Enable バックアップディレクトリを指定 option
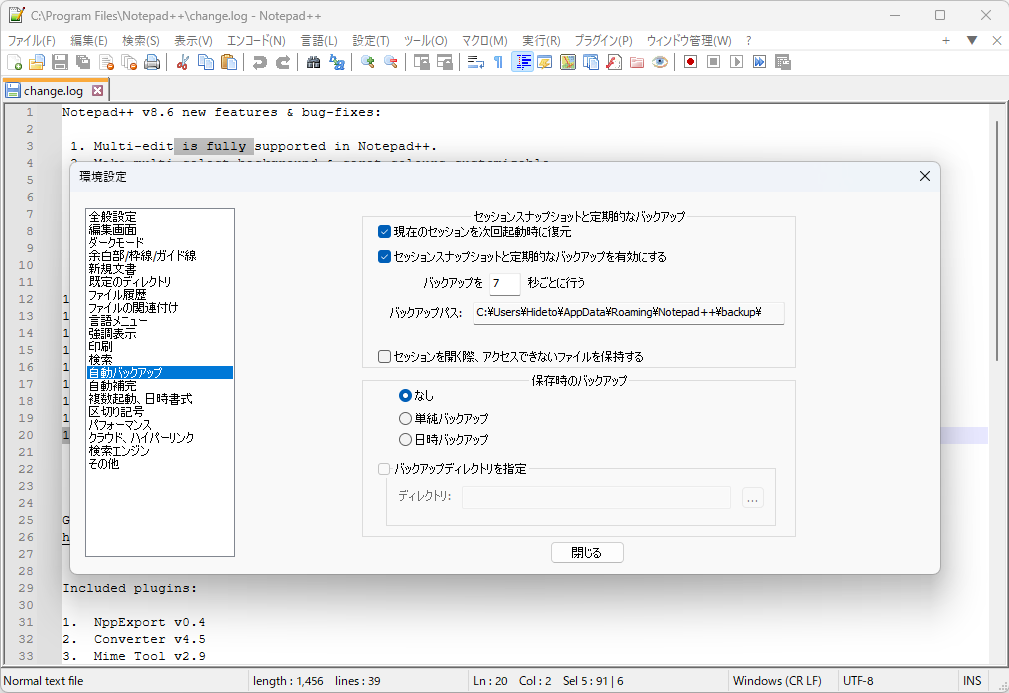Viewport: 1009px width, 693px height. pos(384,468)
